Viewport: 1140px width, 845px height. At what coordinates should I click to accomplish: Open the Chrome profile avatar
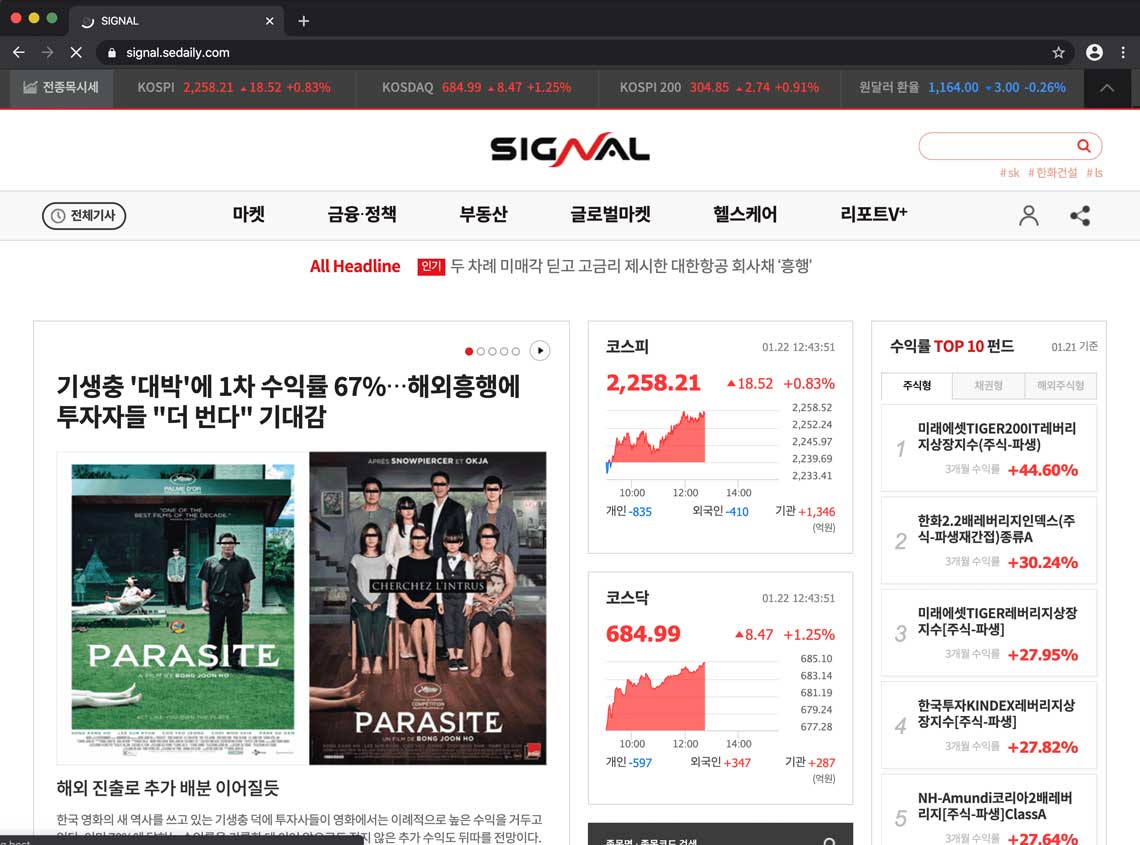(x=1093, y=52)
